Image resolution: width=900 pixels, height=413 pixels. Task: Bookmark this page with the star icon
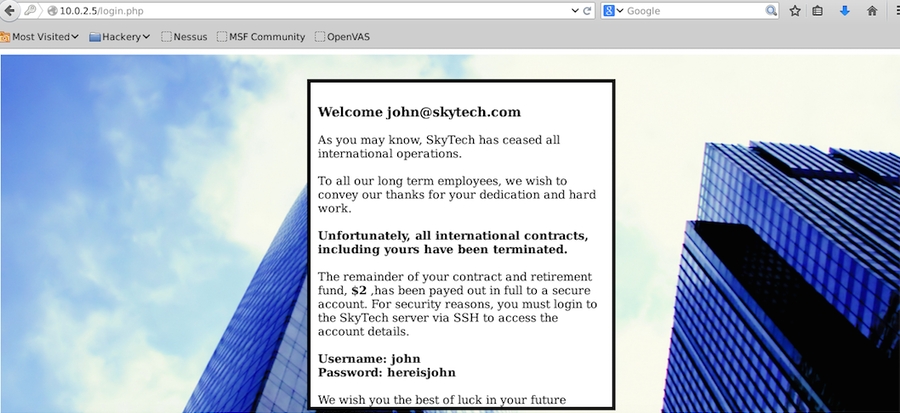pyautogui.click(x=795, y=11)
